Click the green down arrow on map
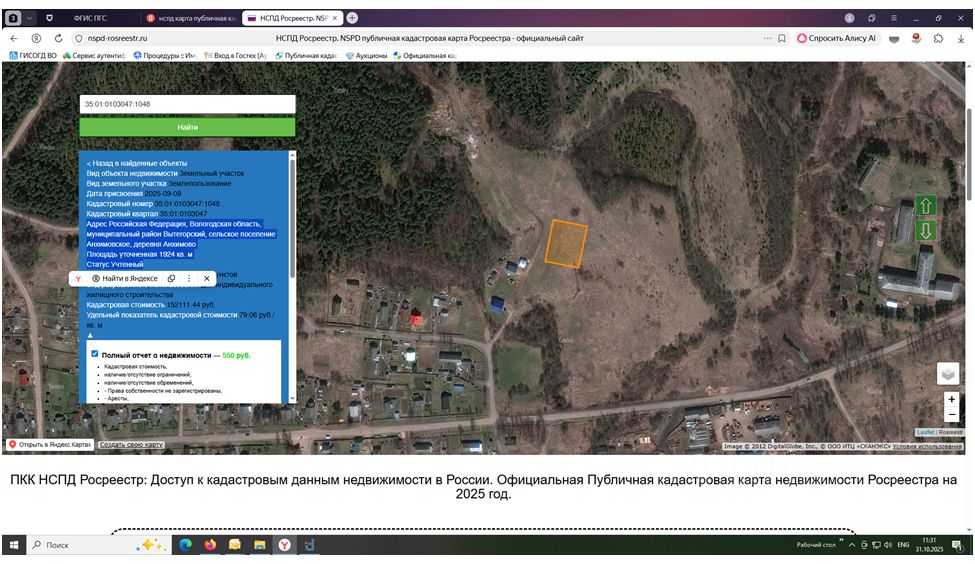Image resolution: width=975 pixels, height=564 pixels. [x=925, y=231]
